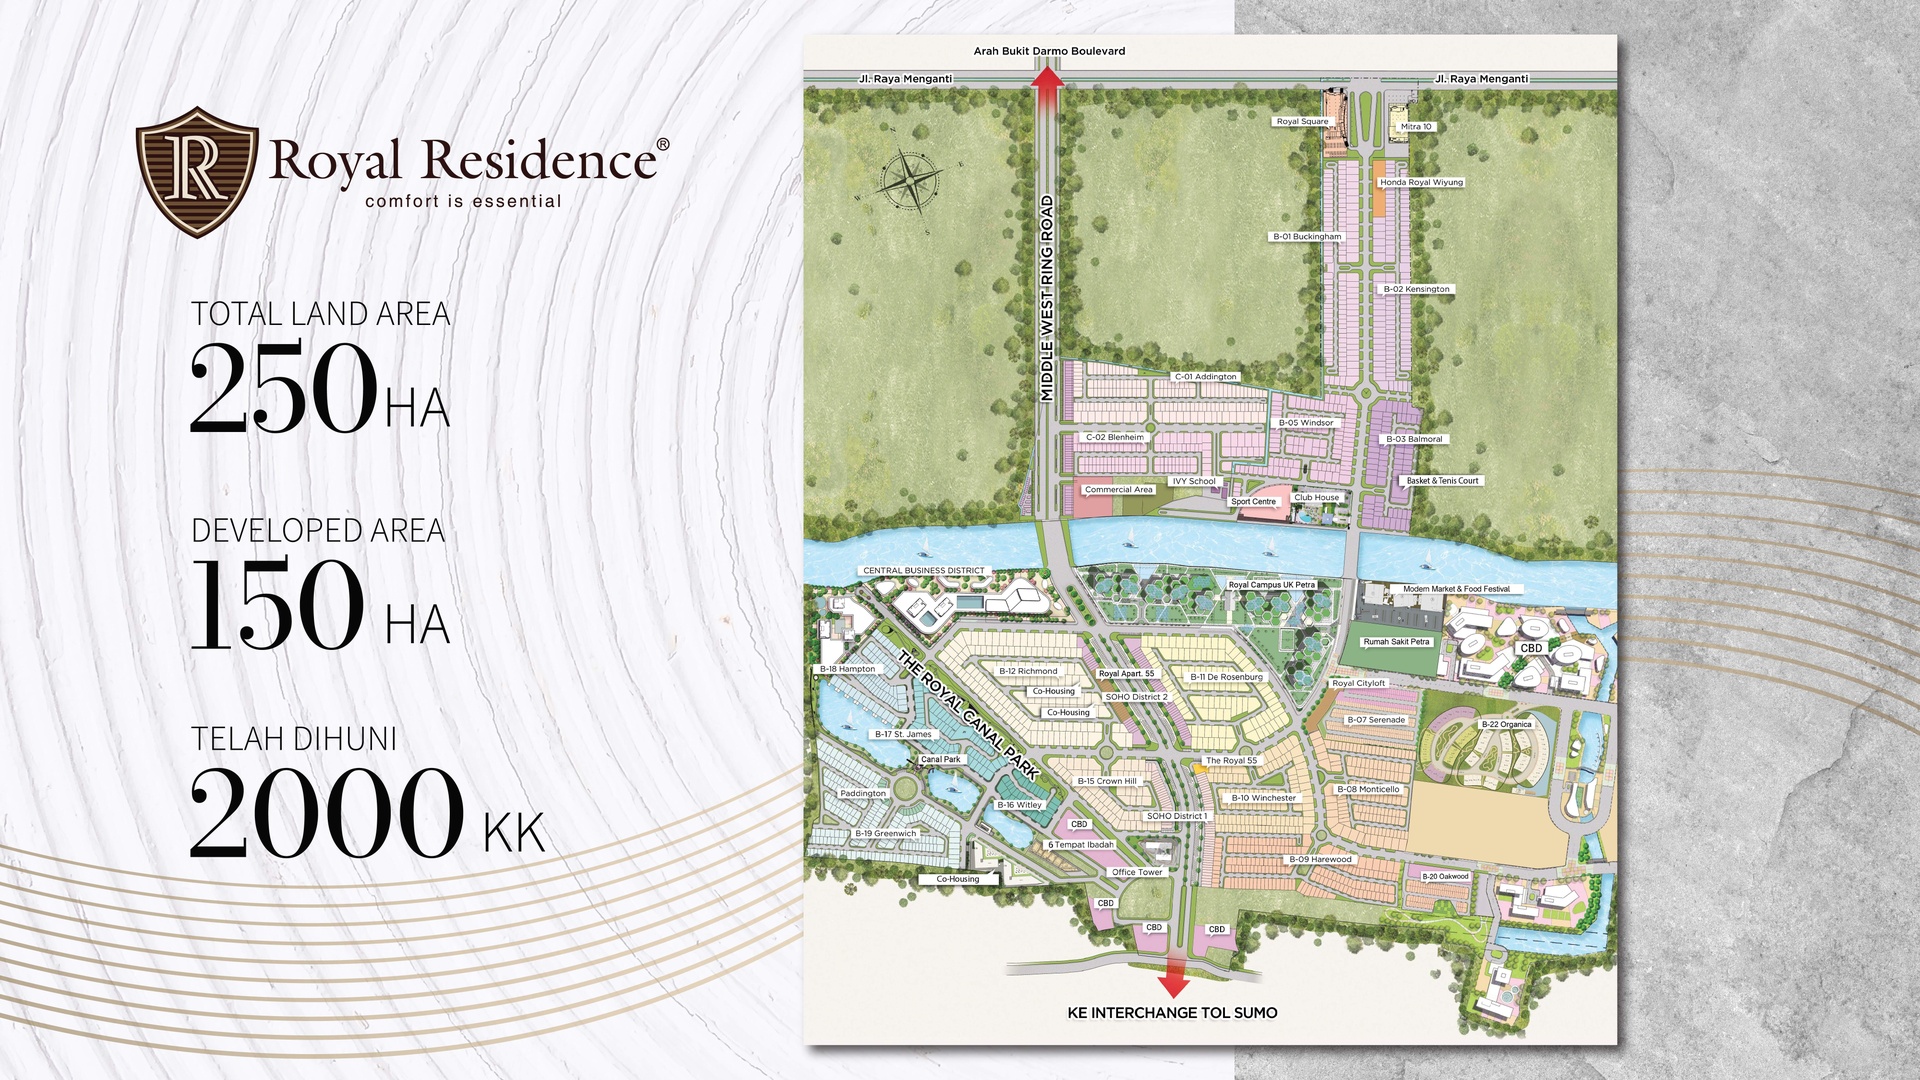
Task: Click 'The Royal 55' label
Action: (1231, 760)
